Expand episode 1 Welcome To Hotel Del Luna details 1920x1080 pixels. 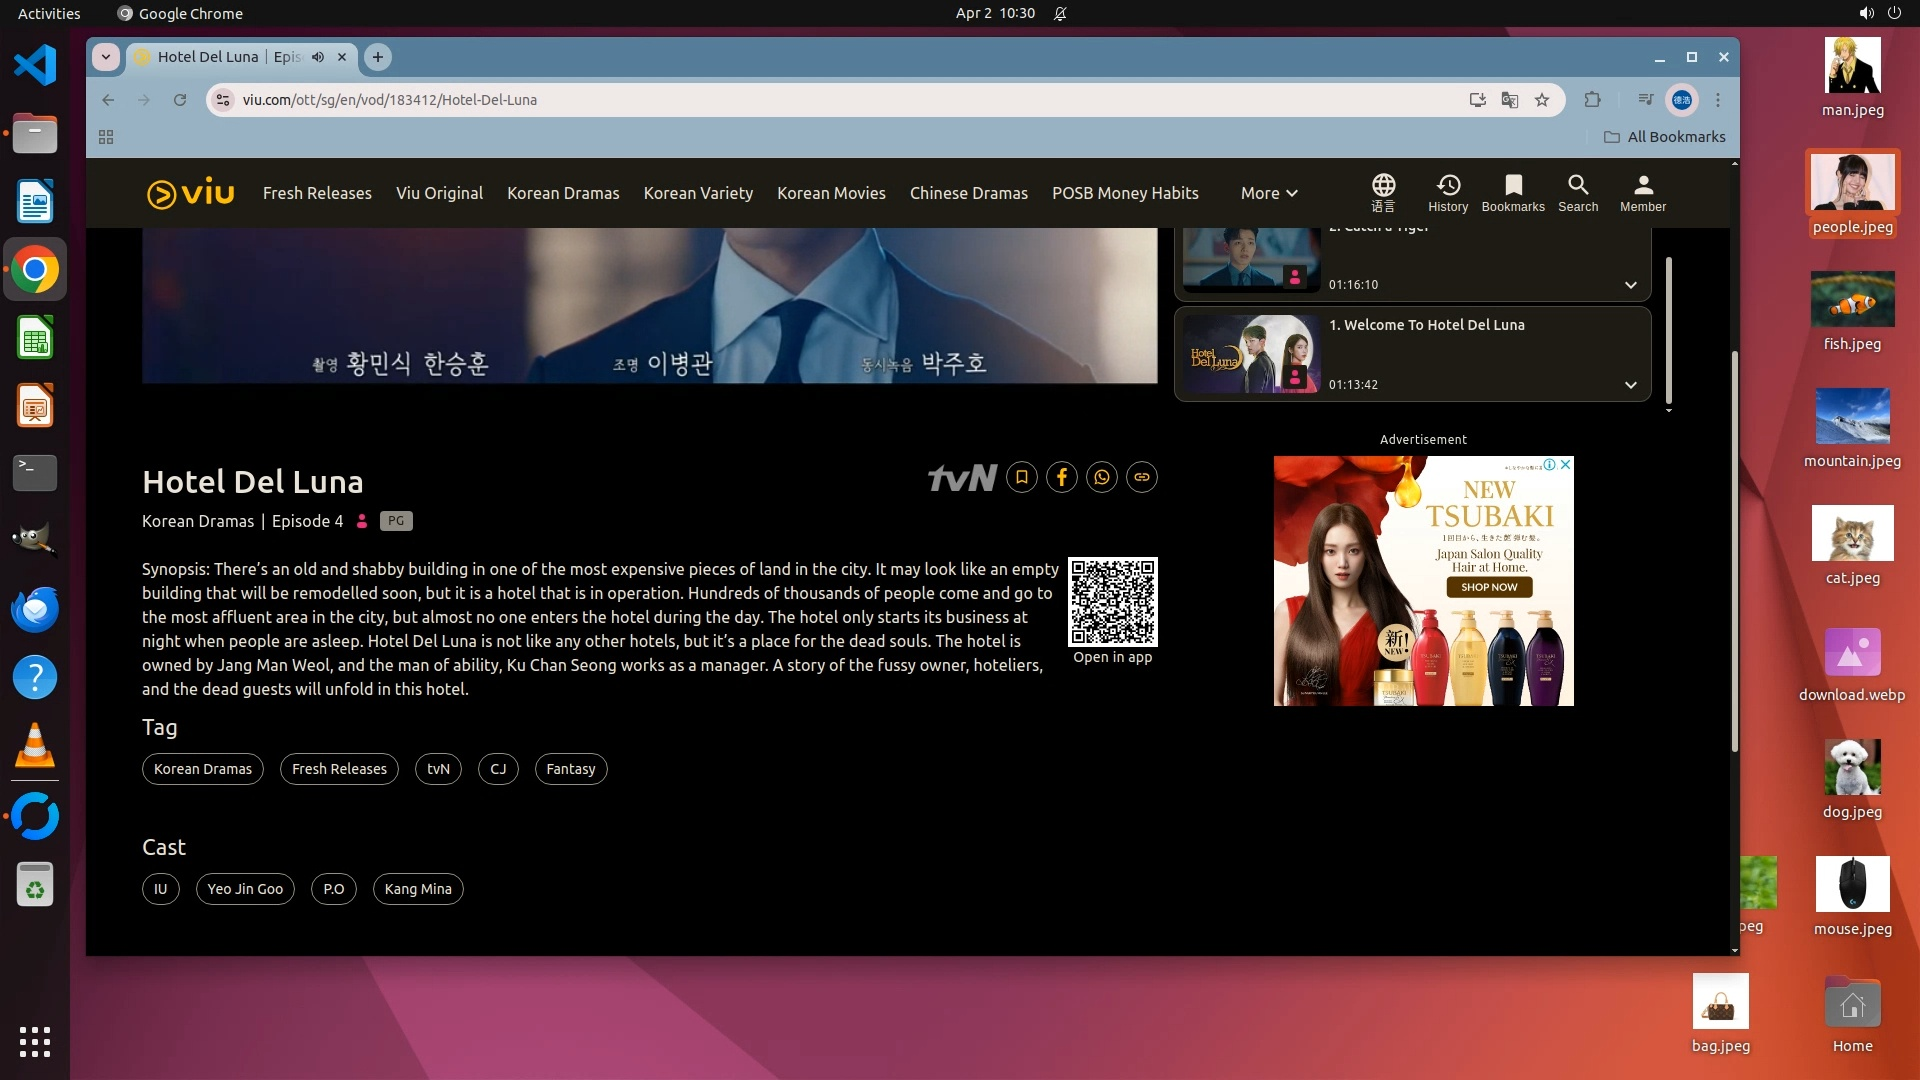[x=1630, y=385]
